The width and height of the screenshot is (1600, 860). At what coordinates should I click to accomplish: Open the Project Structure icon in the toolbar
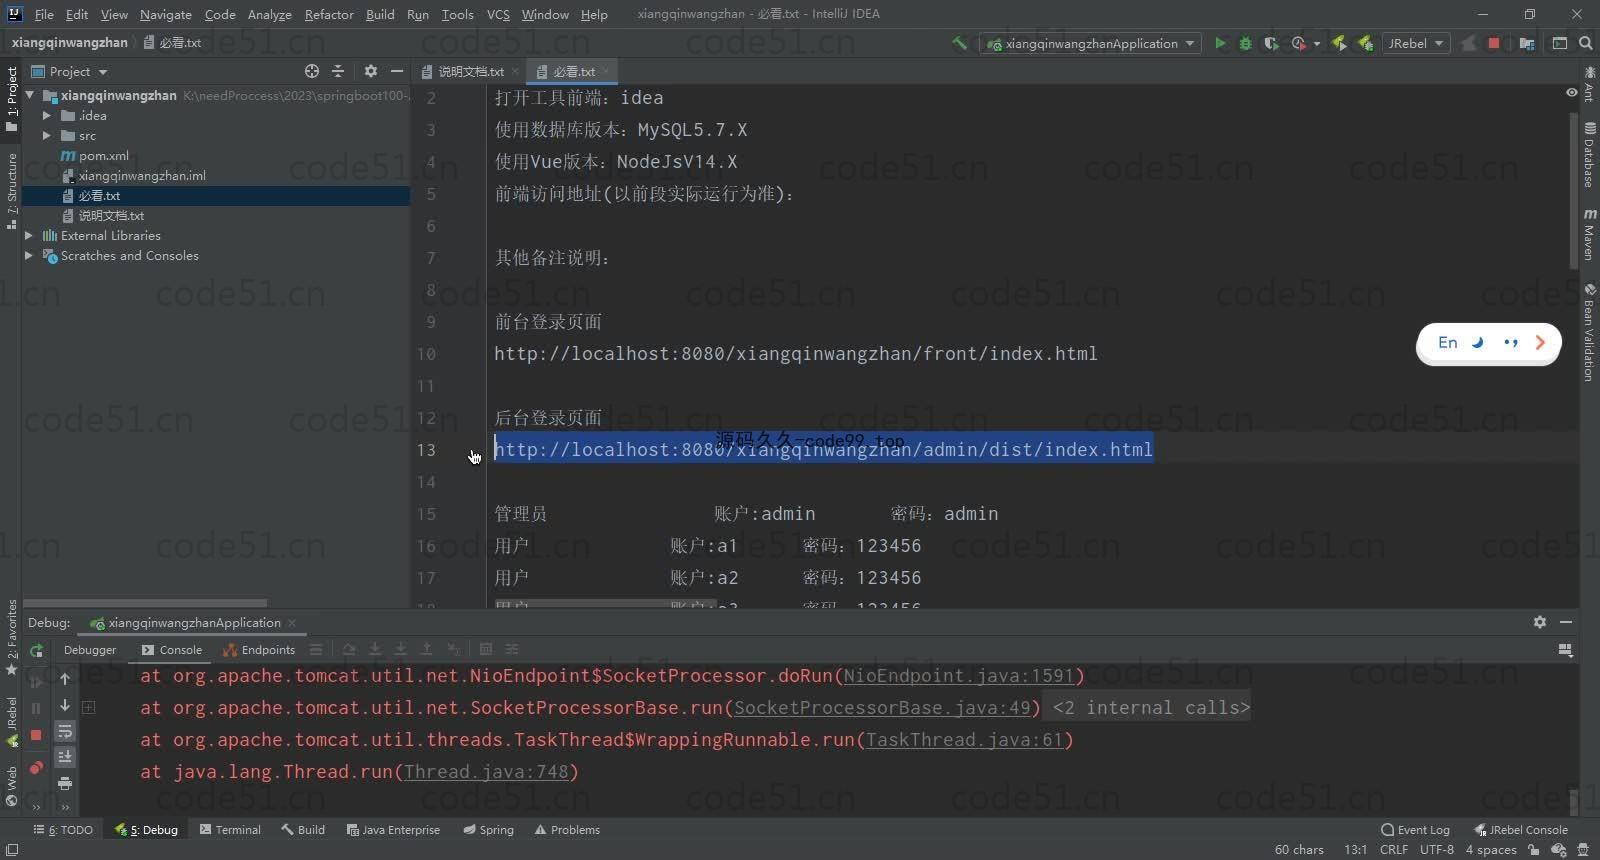click(x=1527, y=43)
